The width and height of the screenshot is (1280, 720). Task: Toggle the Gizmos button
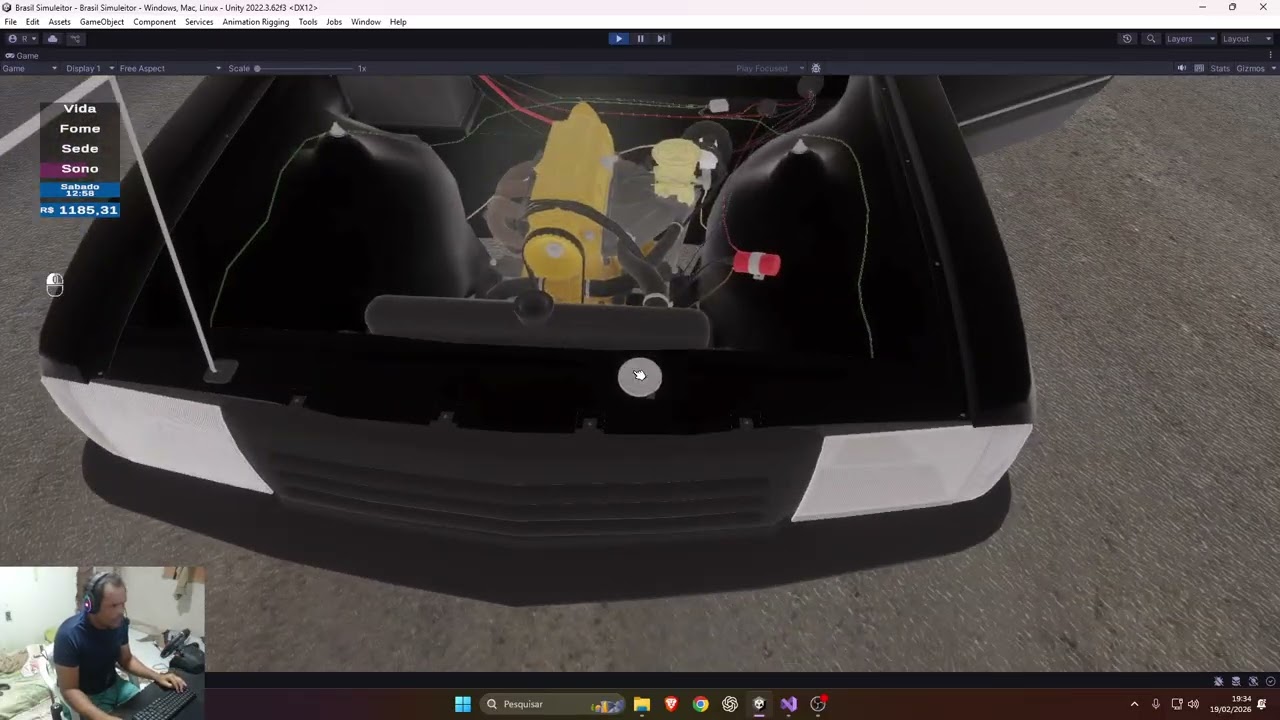click(1250, 68)
